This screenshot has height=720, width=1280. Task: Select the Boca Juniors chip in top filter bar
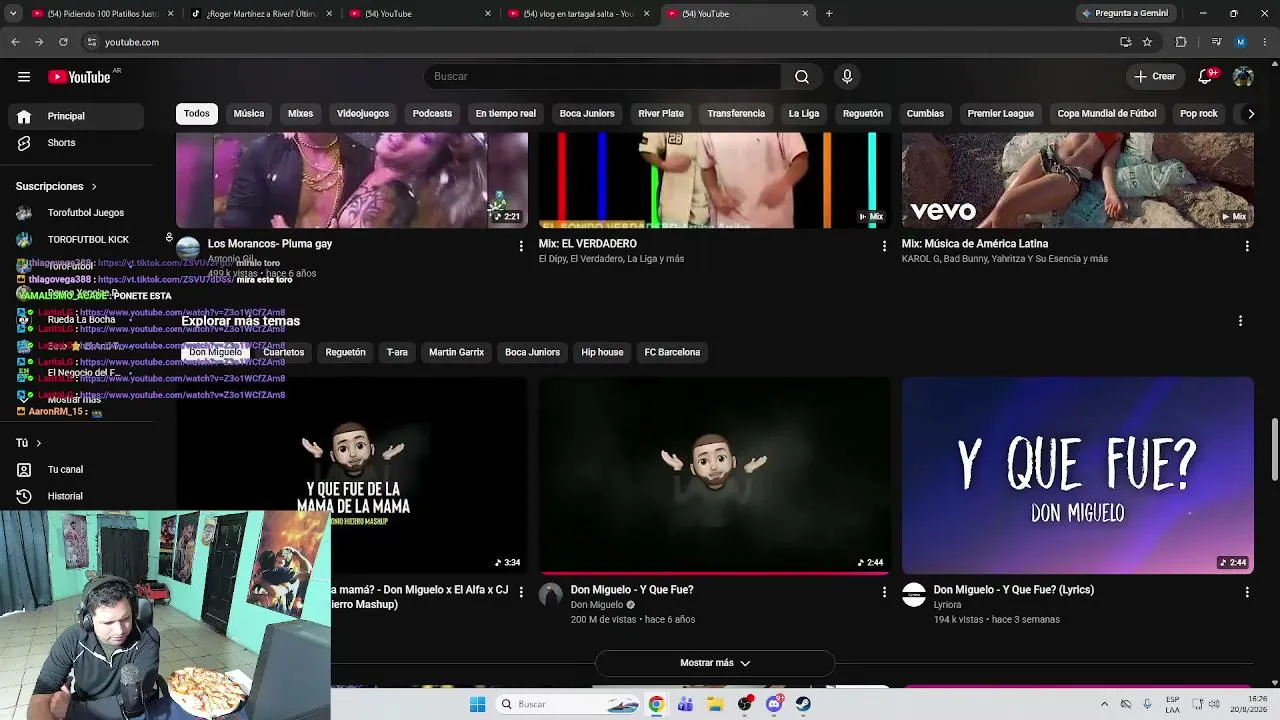pyautogui.click(x=587, y=114)
